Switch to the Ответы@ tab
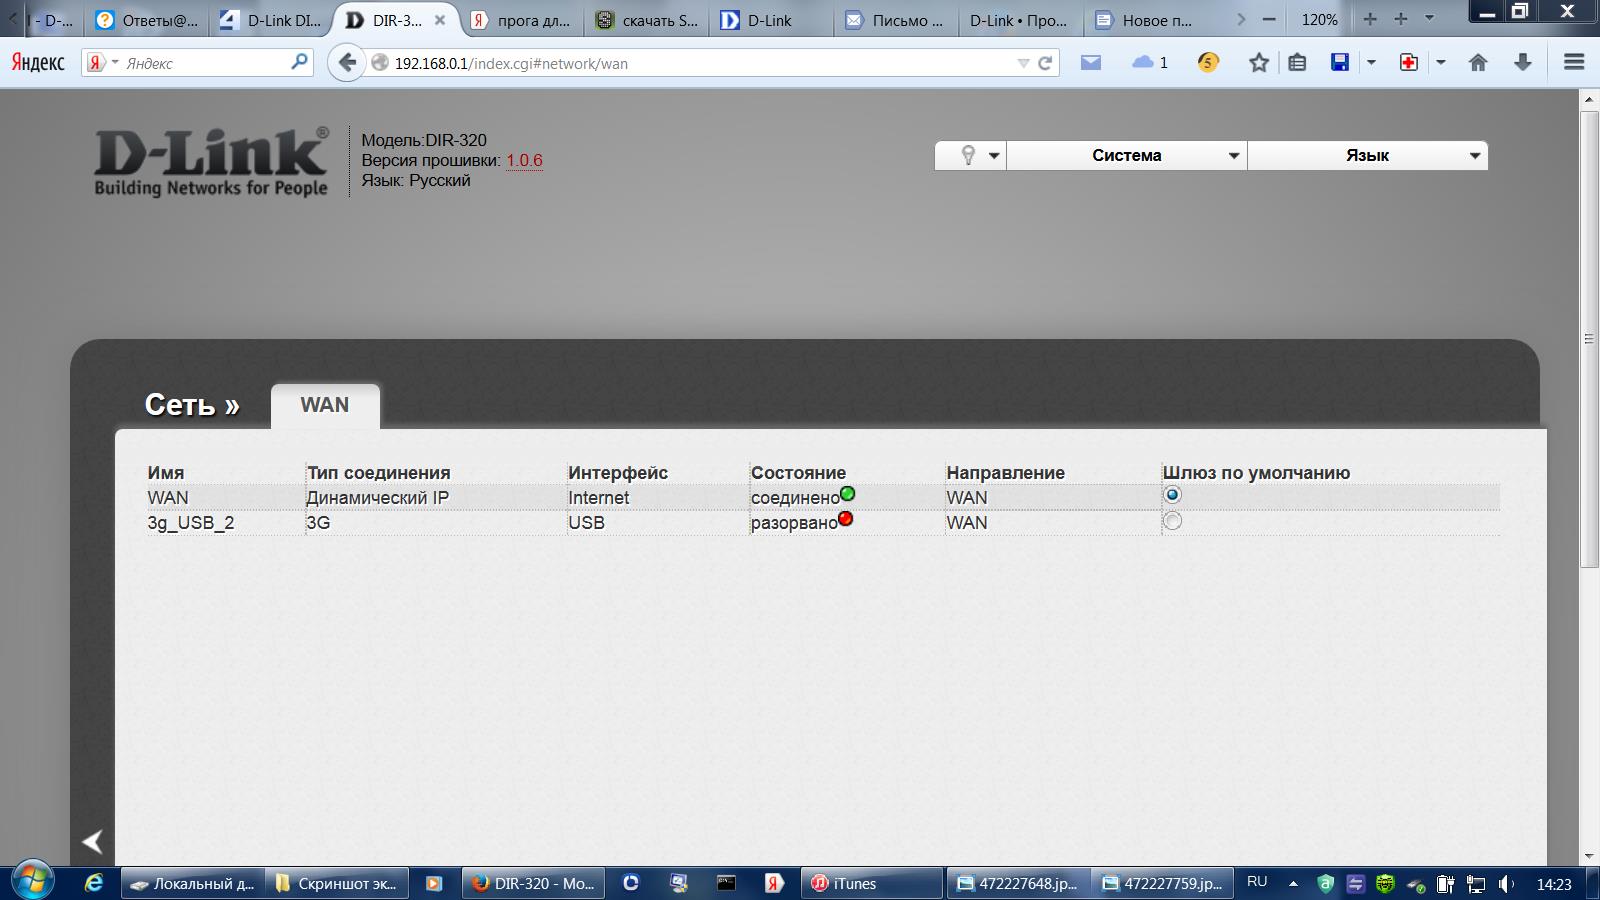This screenshot has height=900, width=1600. pyautogui.click(x=147, y=20)
